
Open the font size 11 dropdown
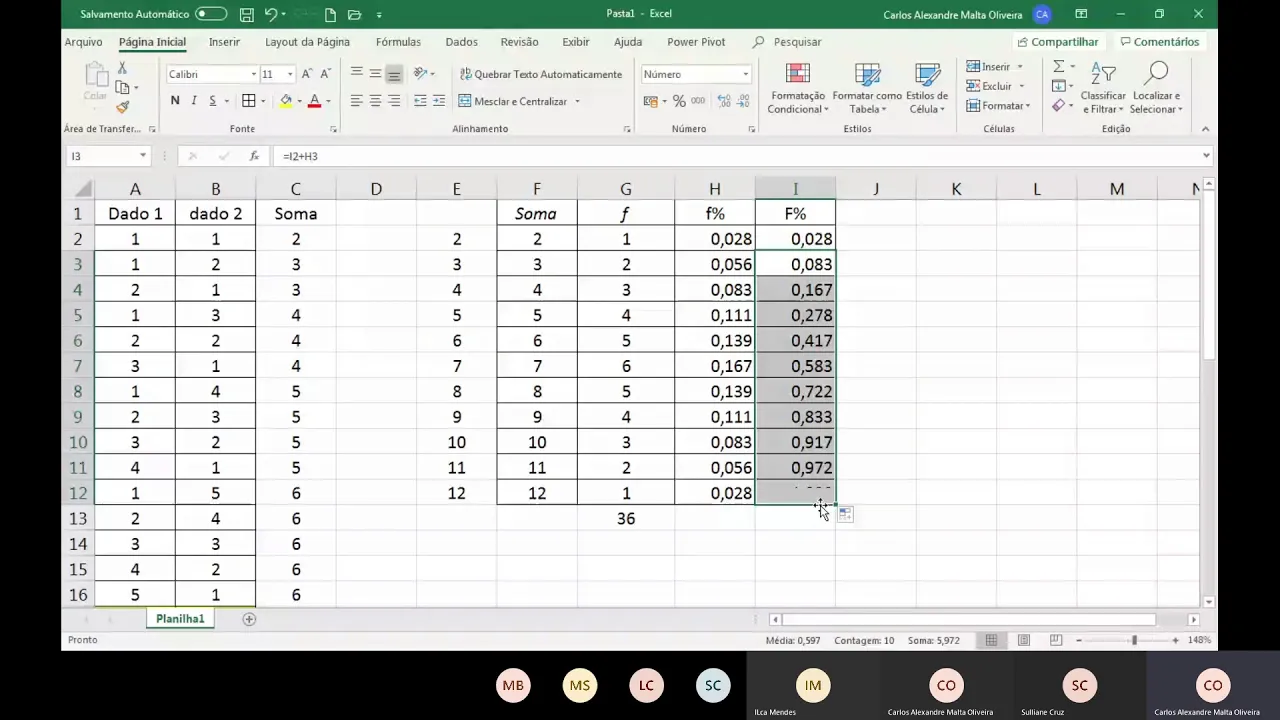[290, 74]
